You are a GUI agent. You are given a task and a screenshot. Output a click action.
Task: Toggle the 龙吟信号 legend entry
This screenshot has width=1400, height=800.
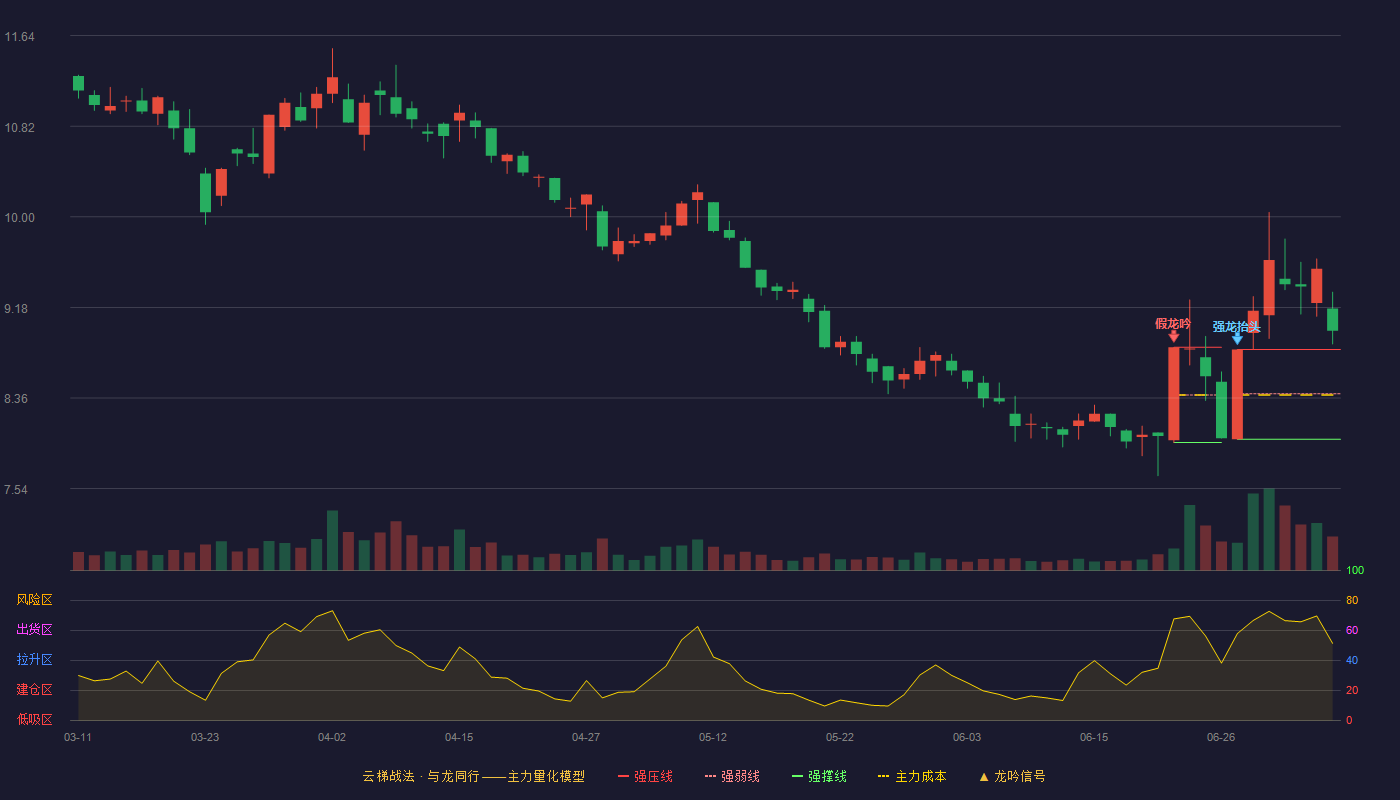(x=1012, y=776)
